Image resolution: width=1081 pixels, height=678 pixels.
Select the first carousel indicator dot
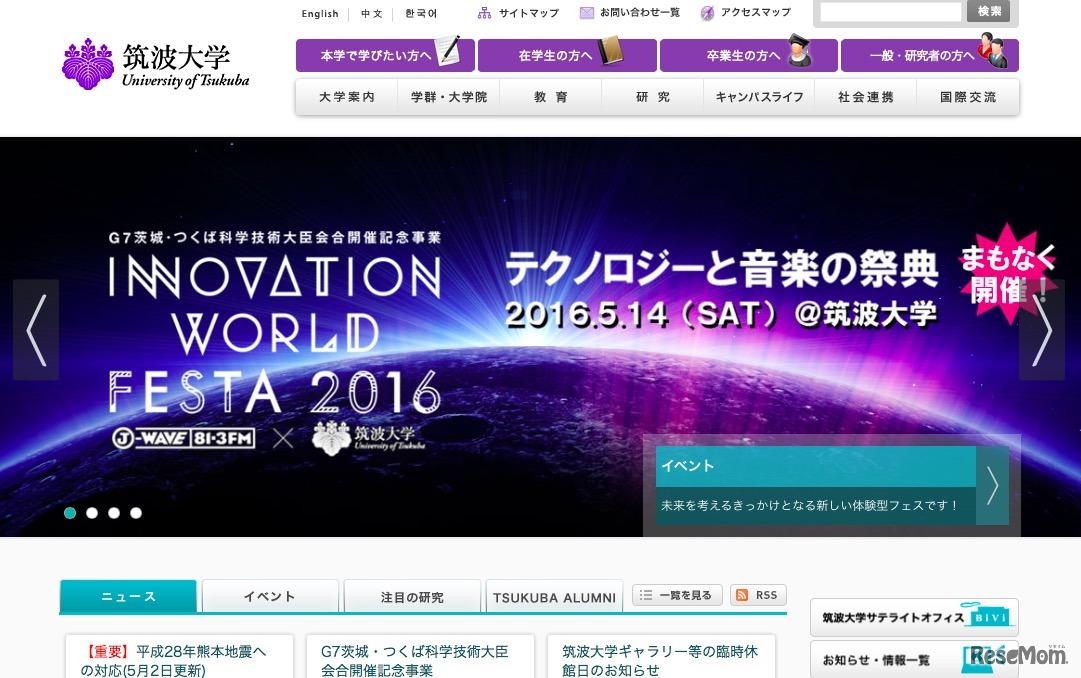pos(70,513)
